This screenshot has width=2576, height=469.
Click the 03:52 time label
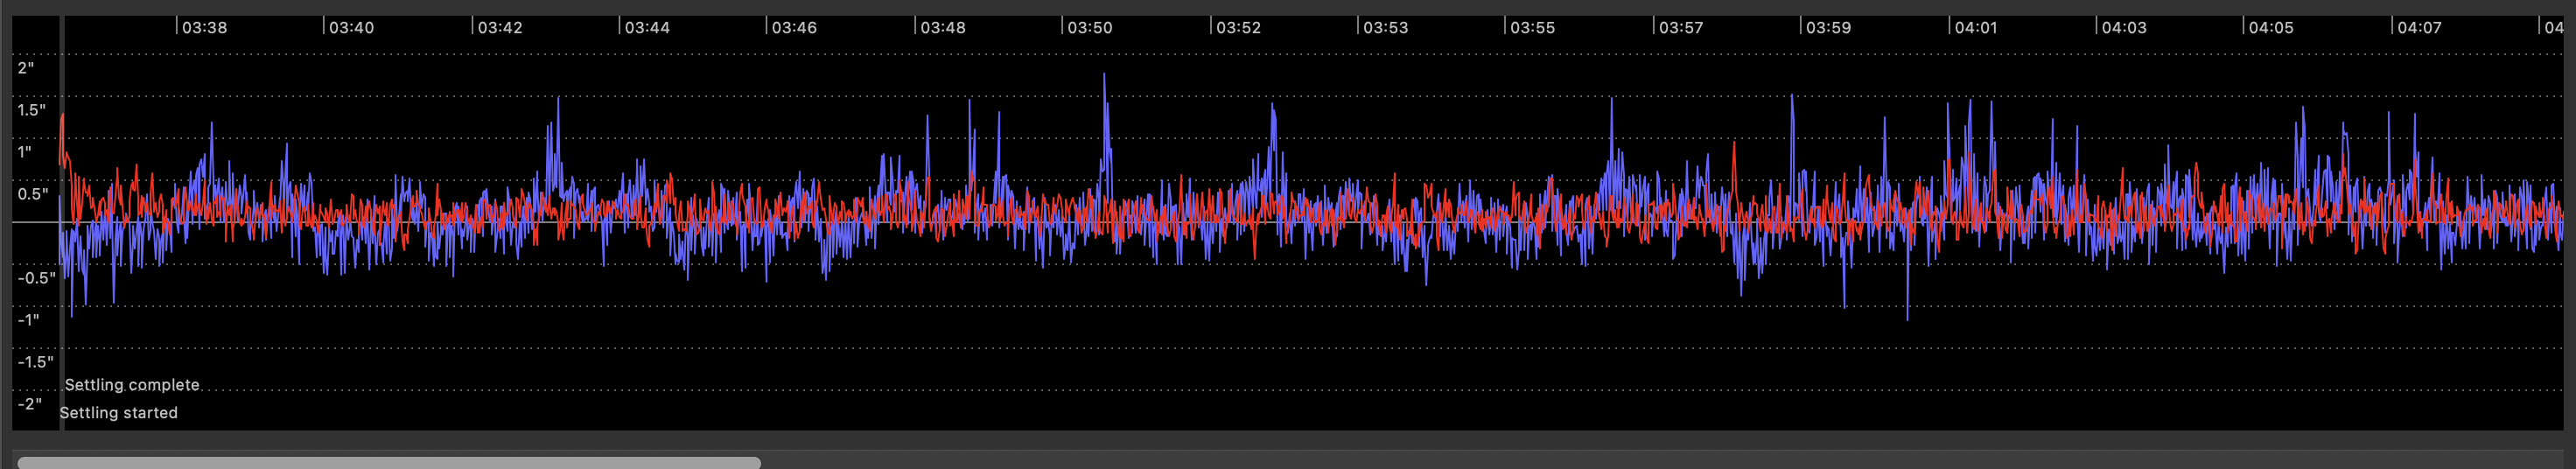(x=1238, y=28)
